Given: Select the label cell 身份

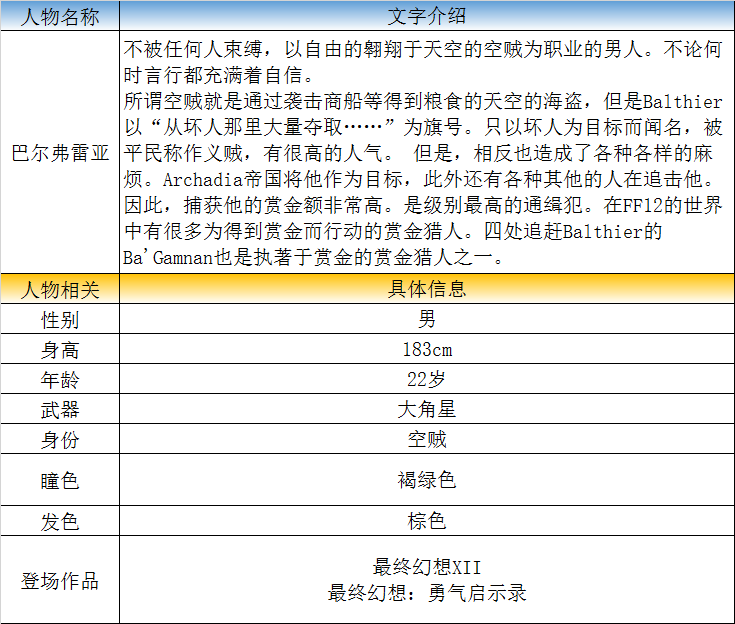Looking at the screenshot, I should coord(60,439).
